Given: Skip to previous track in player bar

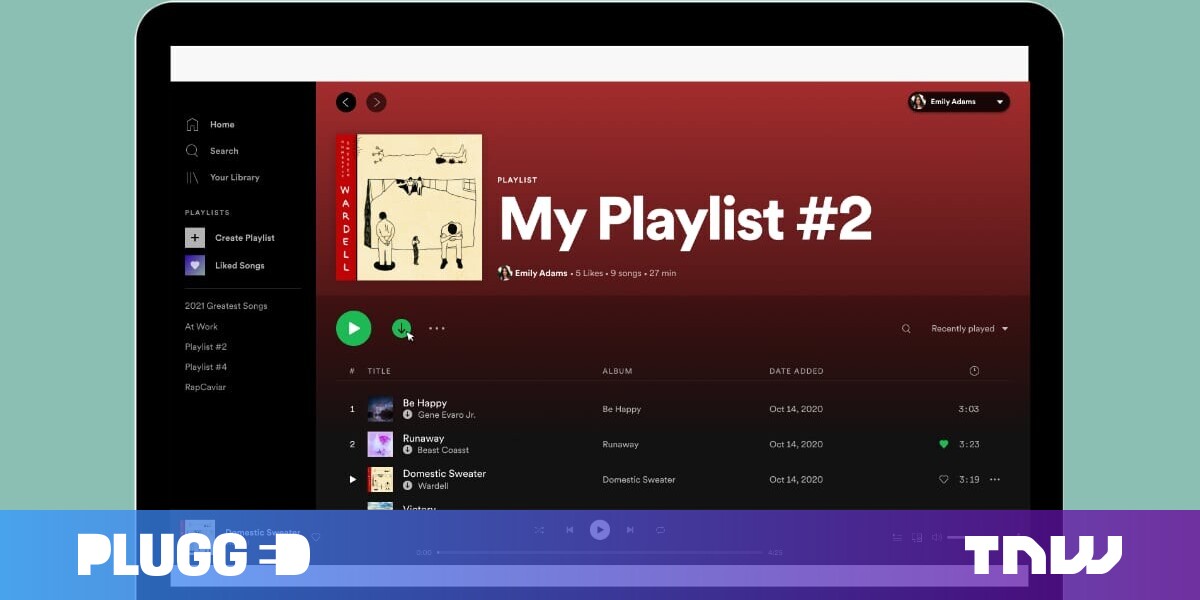Looking at the screenshot, I should (569, 530).
